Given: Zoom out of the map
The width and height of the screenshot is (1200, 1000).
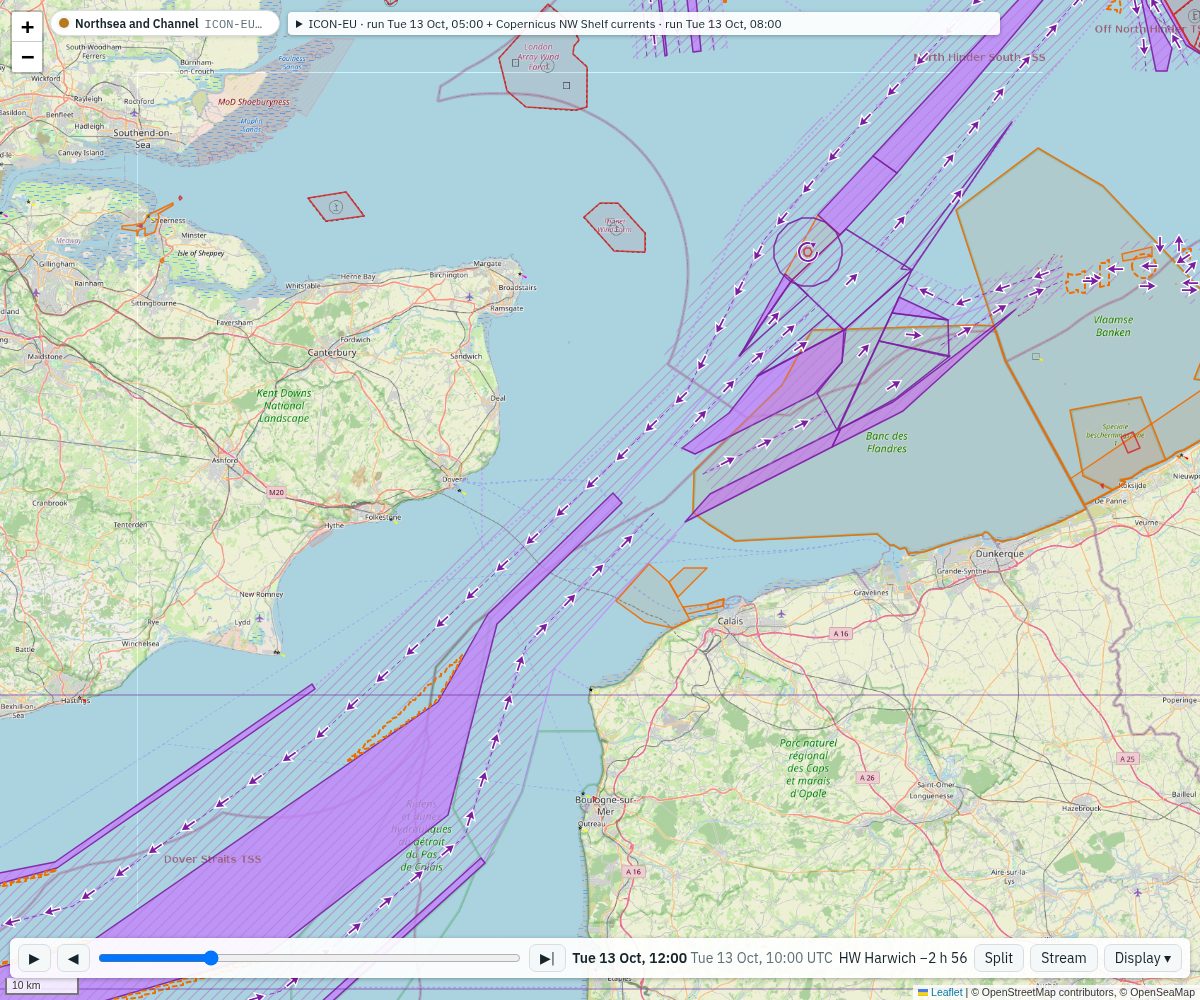Looking at the screenshot, I should [x=27, y=57].
